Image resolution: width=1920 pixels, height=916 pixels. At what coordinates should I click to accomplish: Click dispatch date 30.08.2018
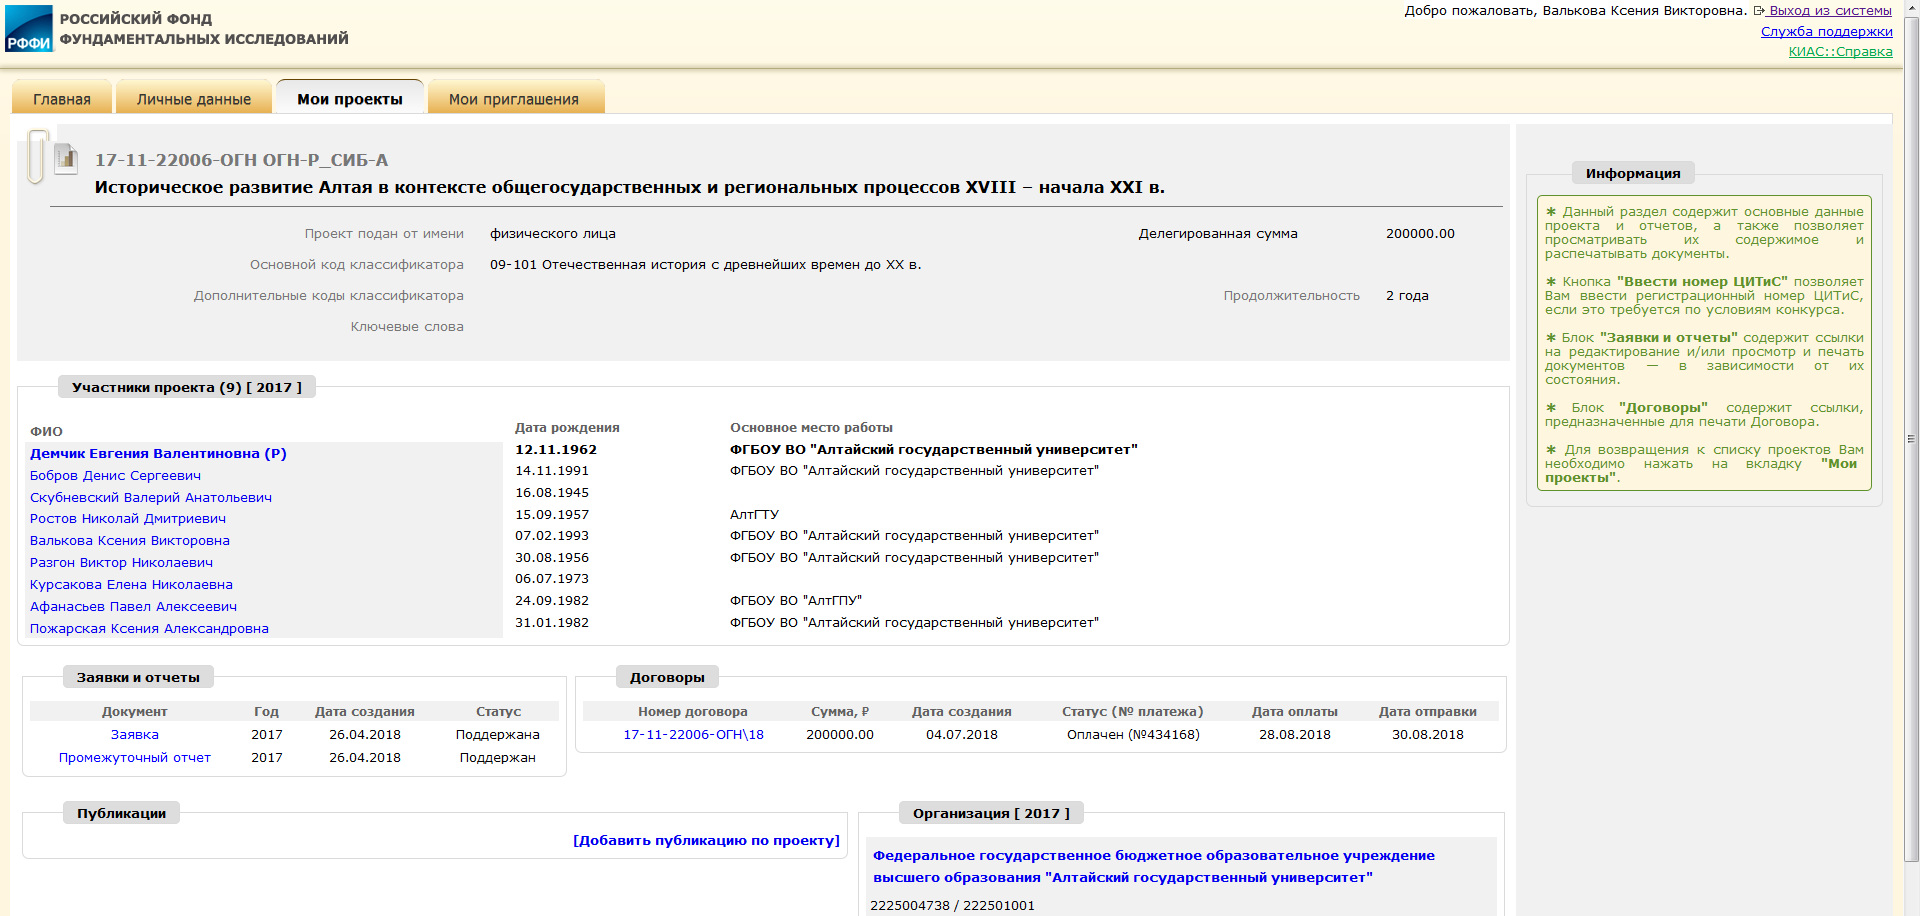[x=1428, y=734]
